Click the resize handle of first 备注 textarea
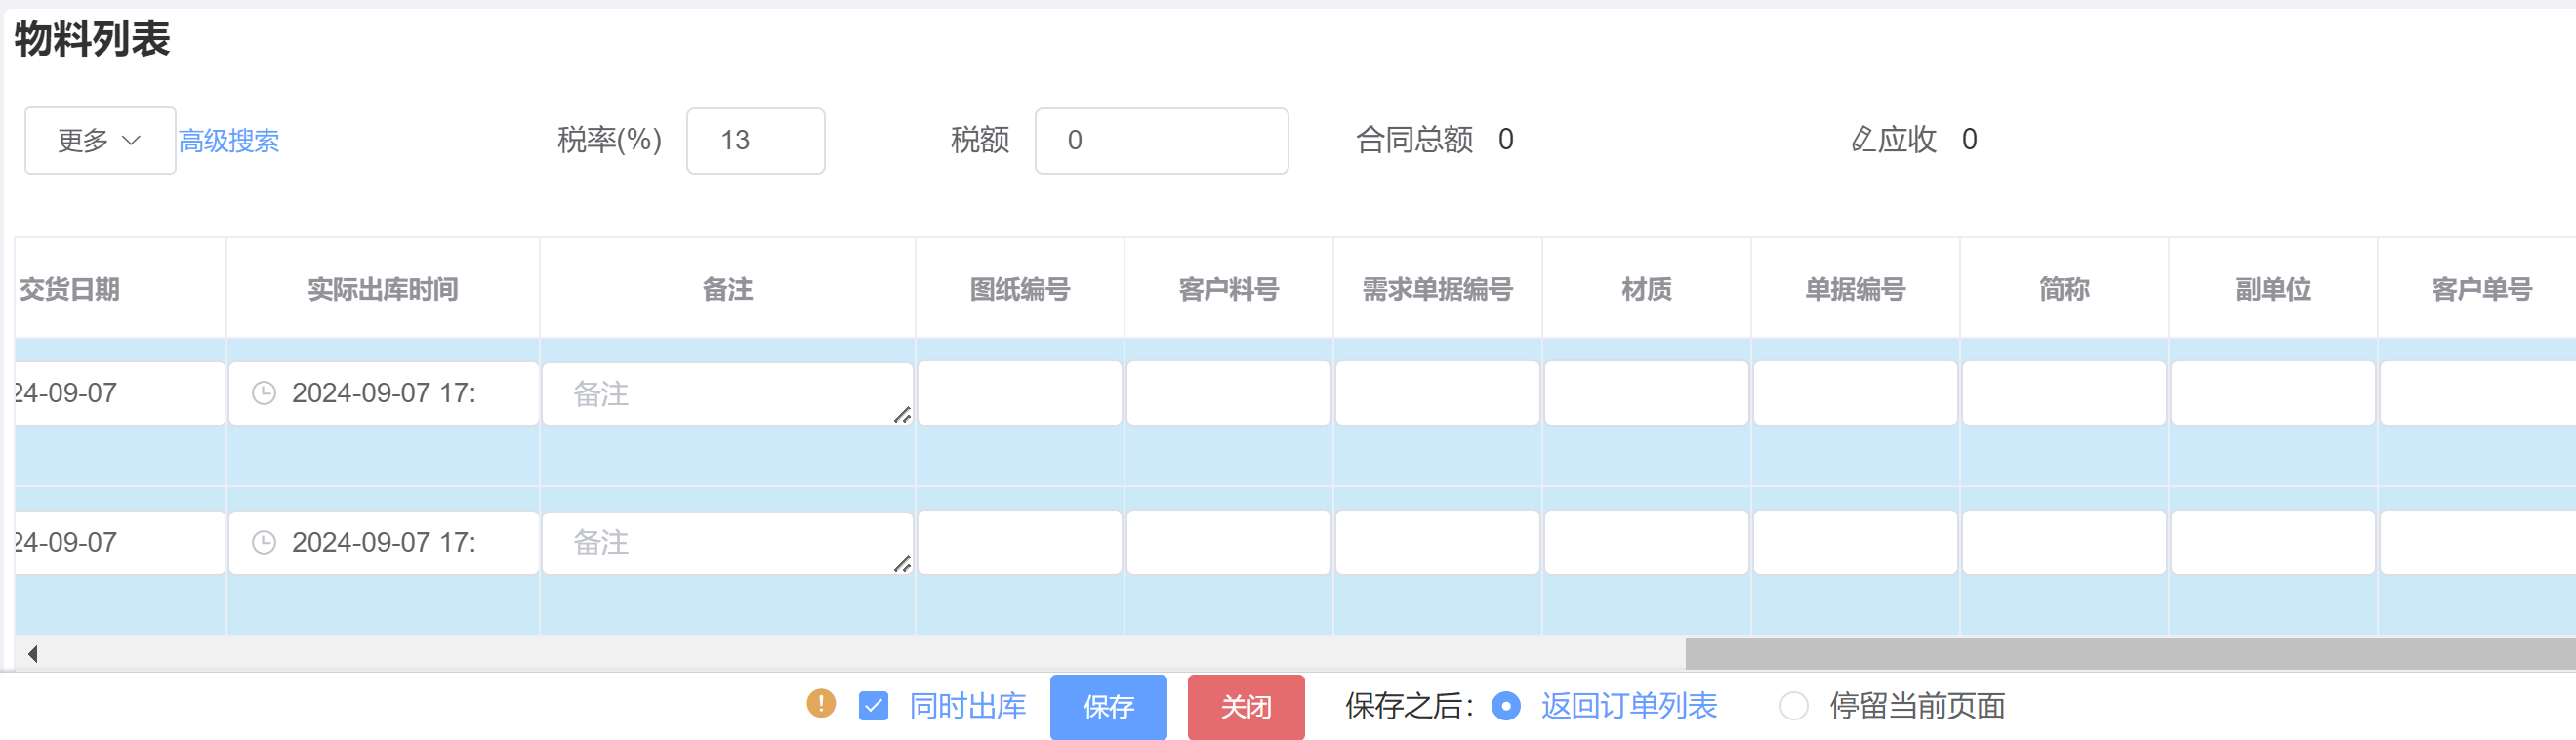 902,415
